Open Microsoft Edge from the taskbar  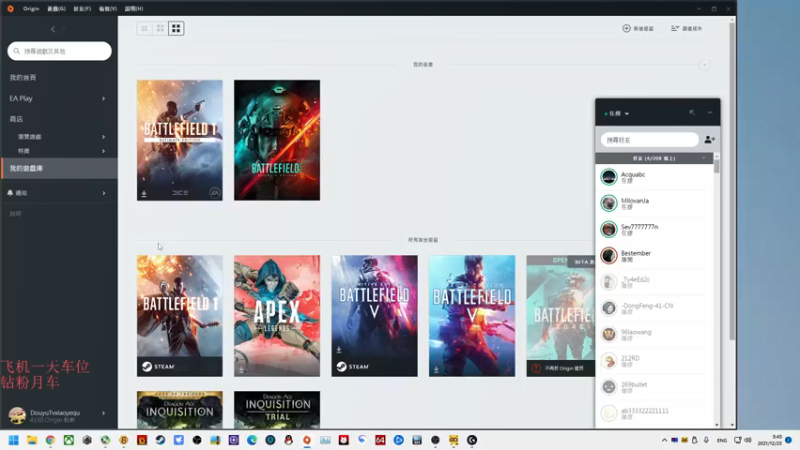click(x=252, y=440)
